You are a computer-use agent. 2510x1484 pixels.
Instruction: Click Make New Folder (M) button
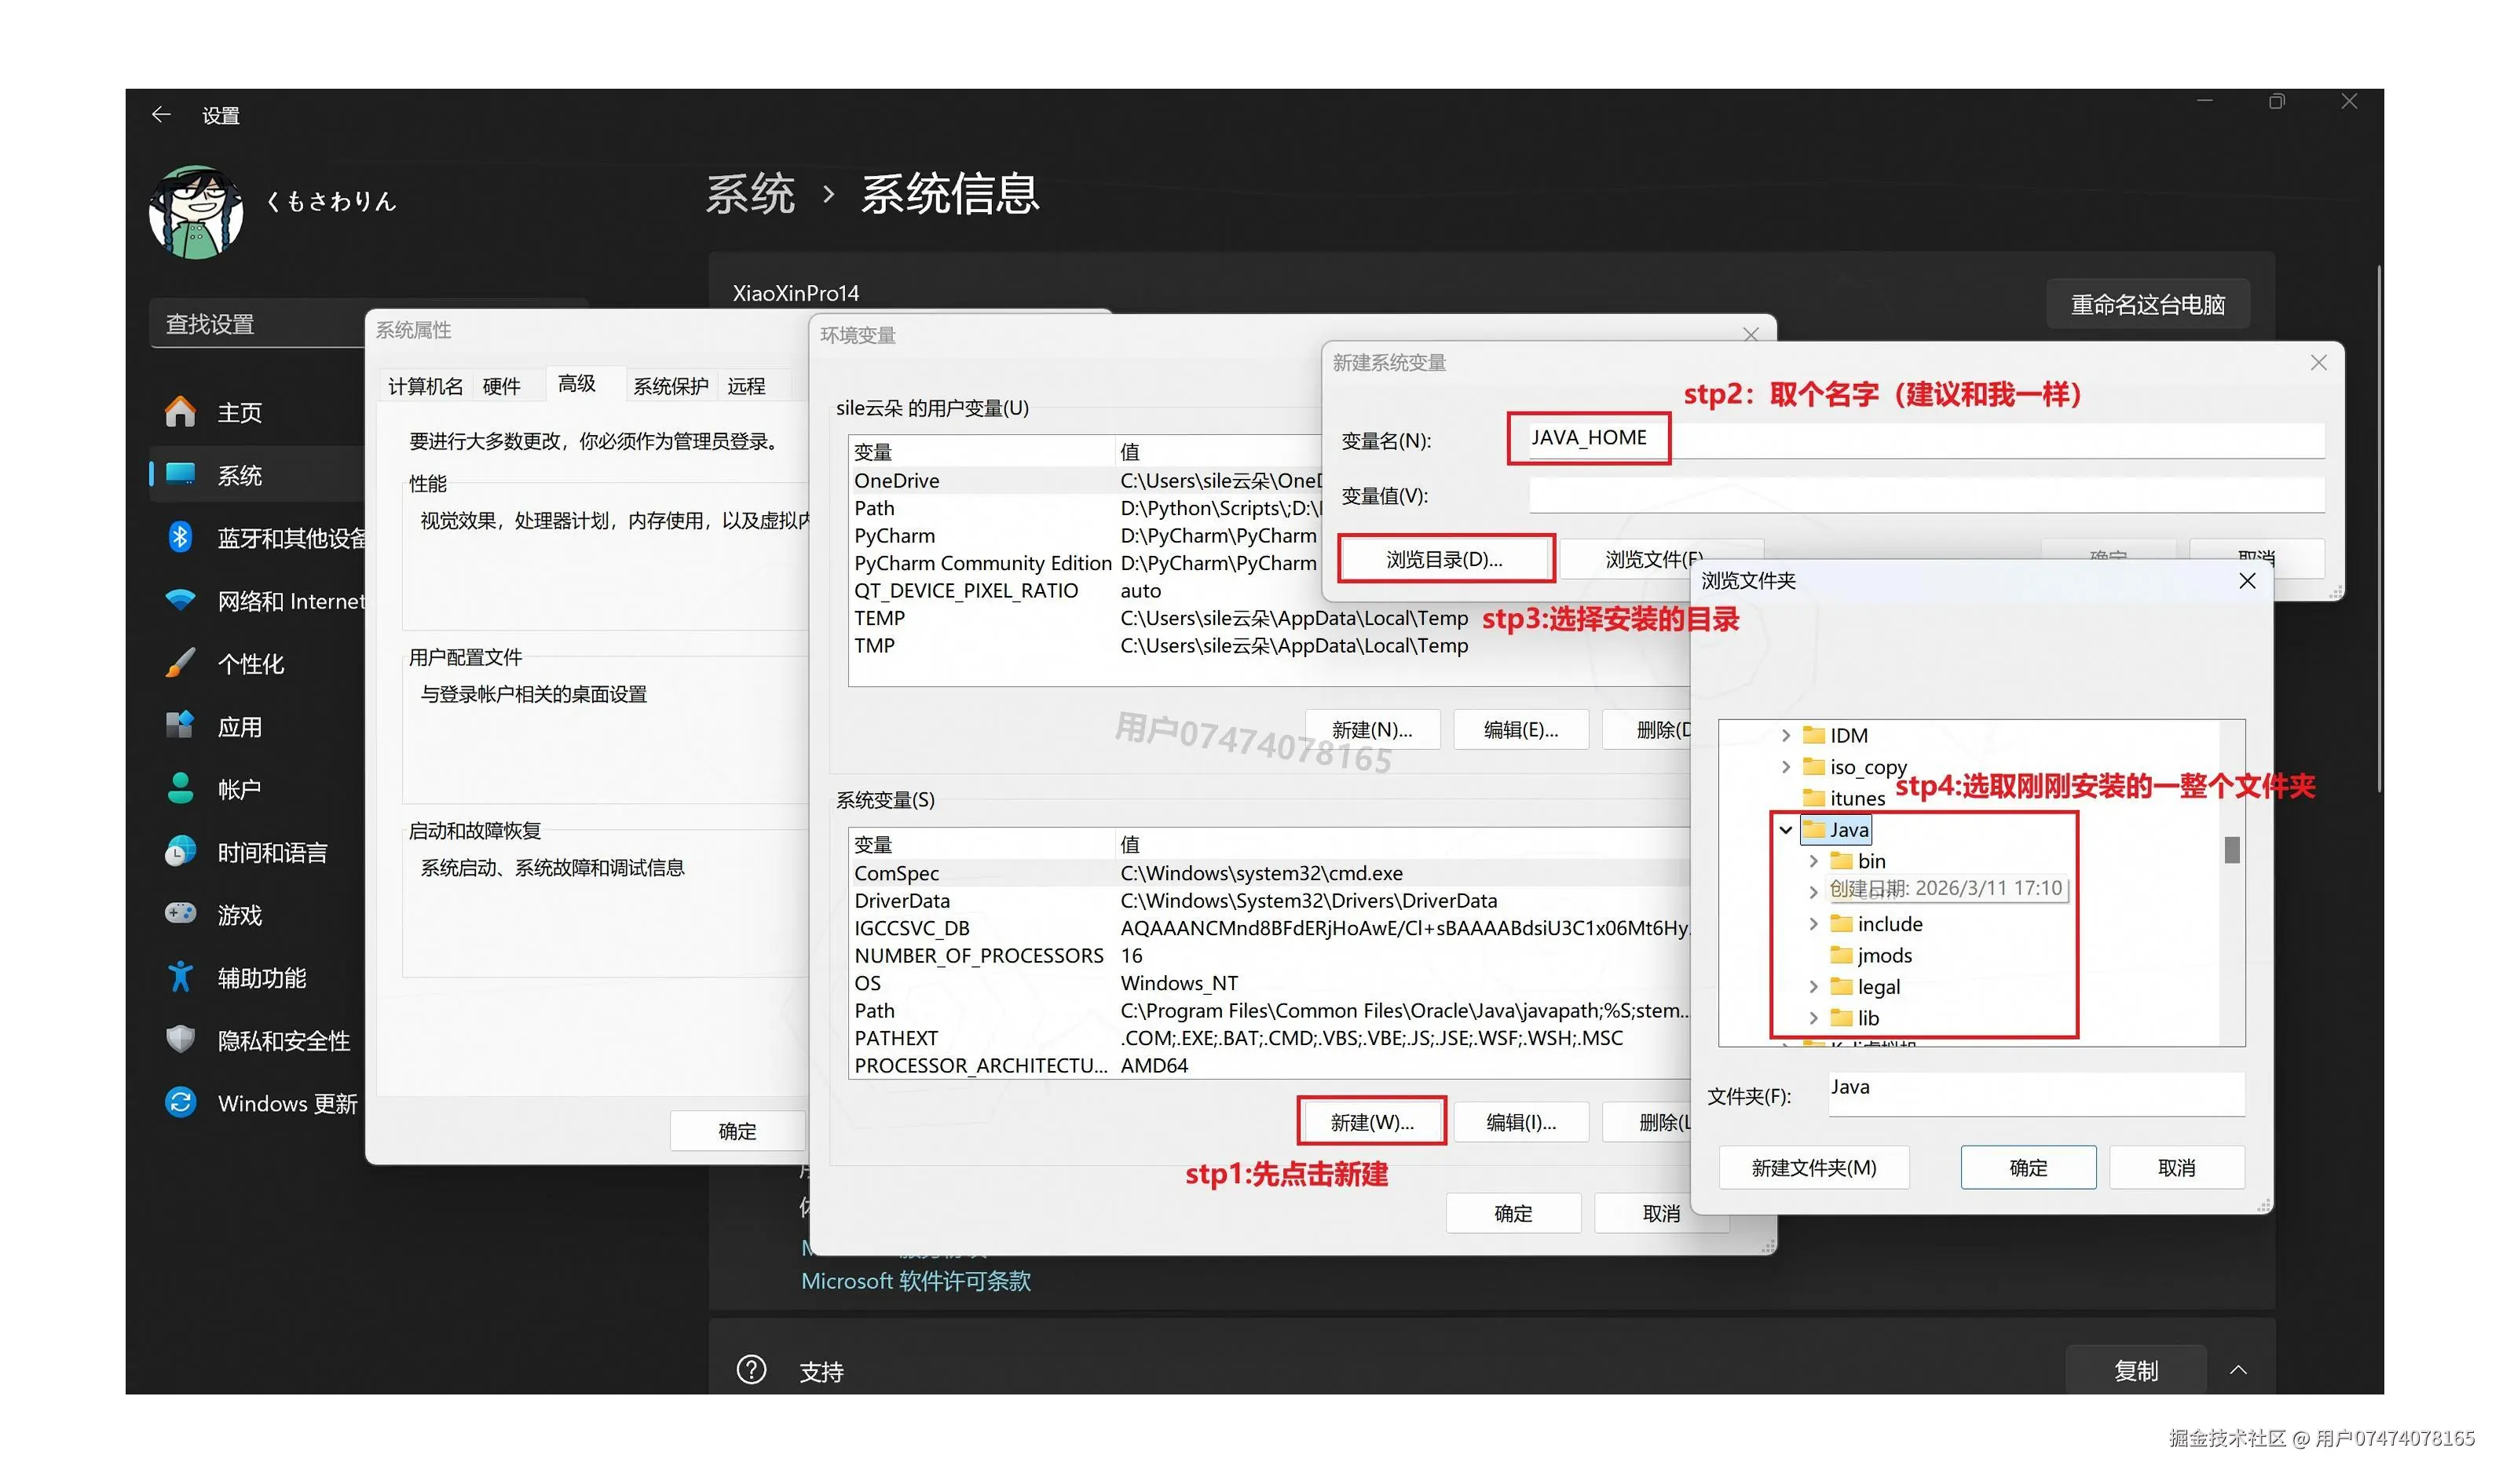[1813, 1167]
